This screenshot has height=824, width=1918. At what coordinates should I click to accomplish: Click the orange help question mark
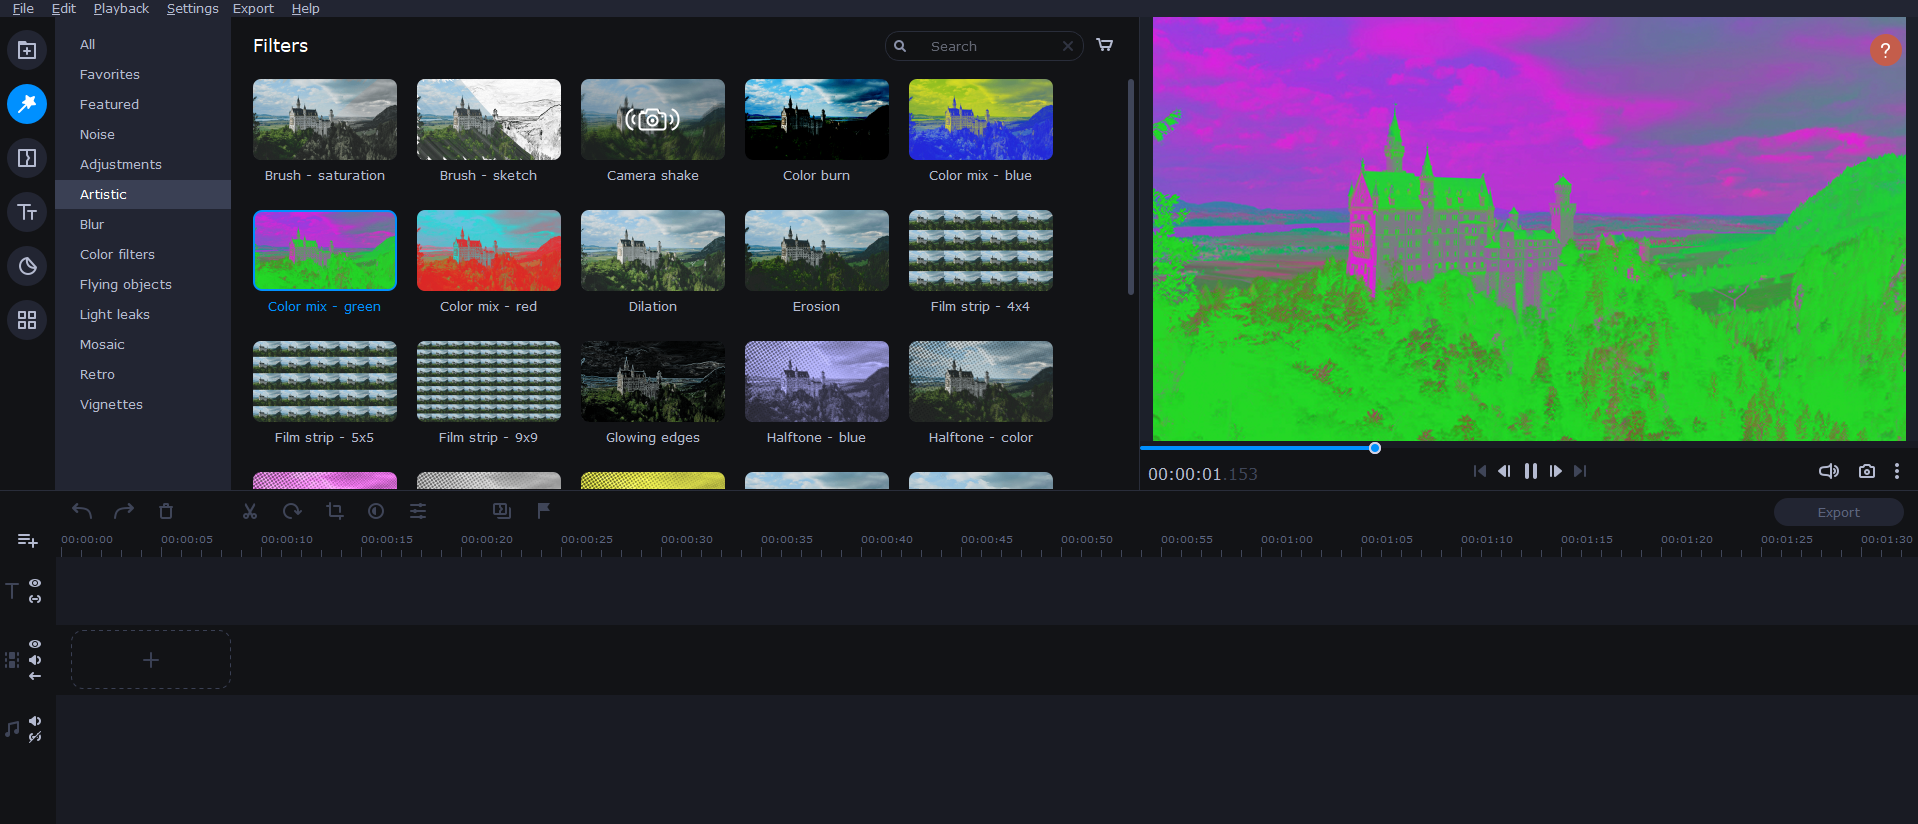[x=1885, y=50]
